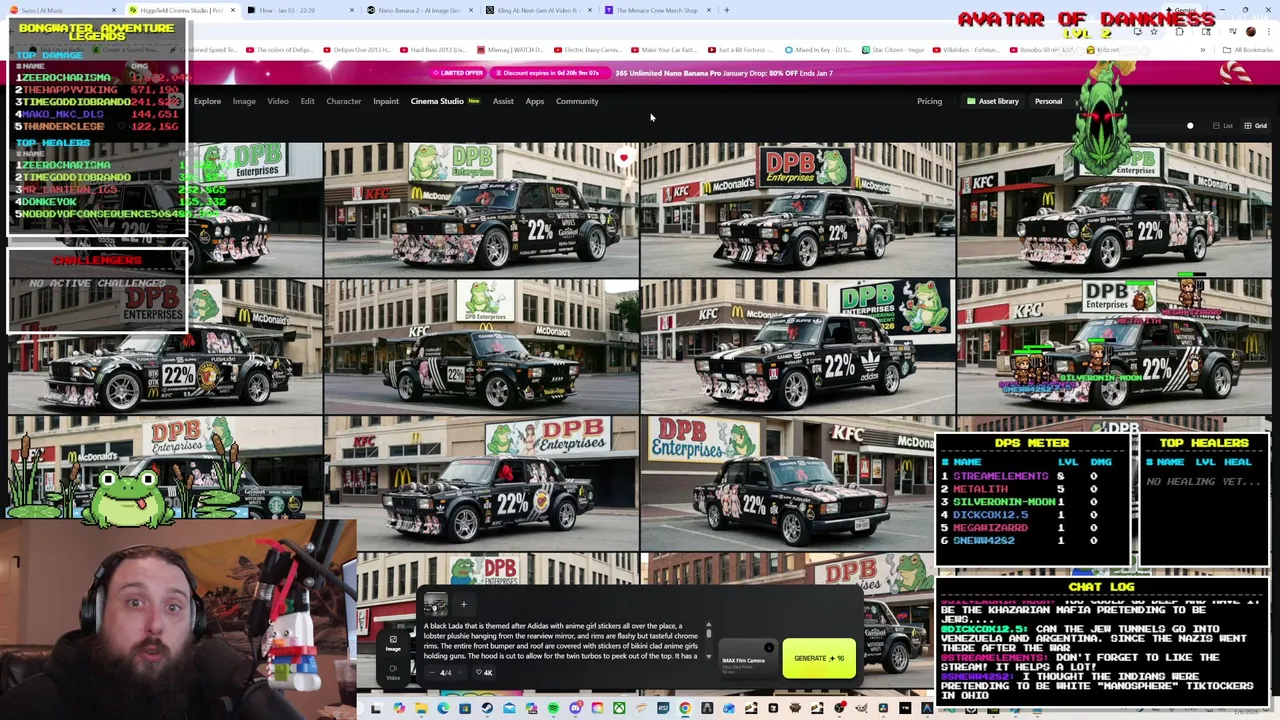Select Cinema Studio in the navigation
The height and width of the screenshot is (720, 1280).
437,101
